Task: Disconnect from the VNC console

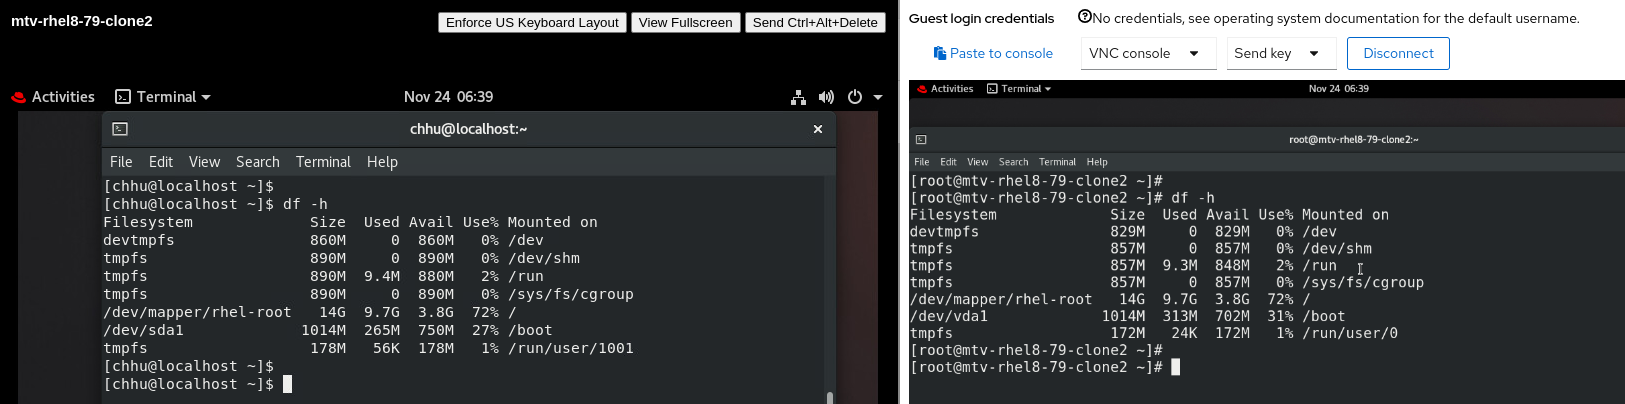Action: (1398, 53)
